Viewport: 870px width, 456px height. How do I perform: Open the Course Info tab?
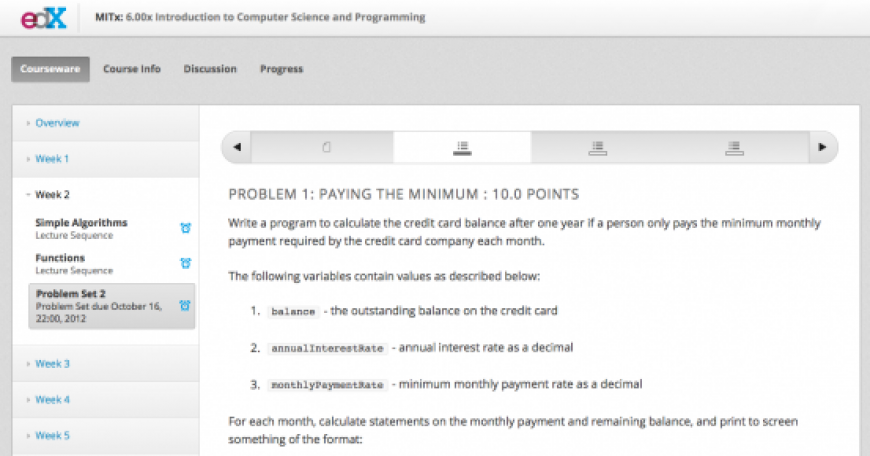point(132,69)
